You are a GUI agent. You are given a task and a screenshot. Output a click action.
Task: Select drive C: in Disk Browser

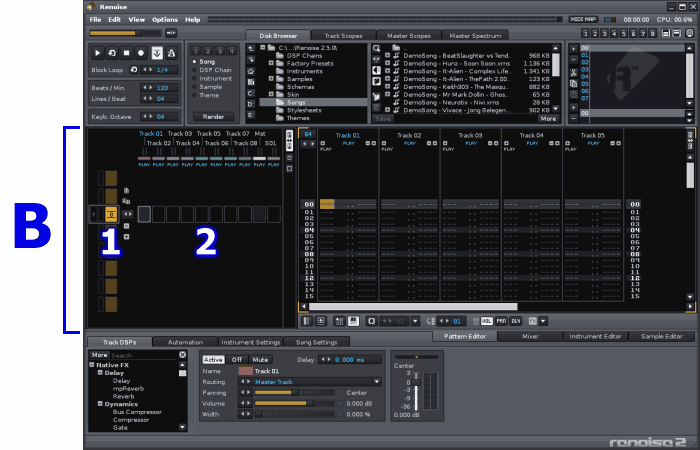click(251, 93)
